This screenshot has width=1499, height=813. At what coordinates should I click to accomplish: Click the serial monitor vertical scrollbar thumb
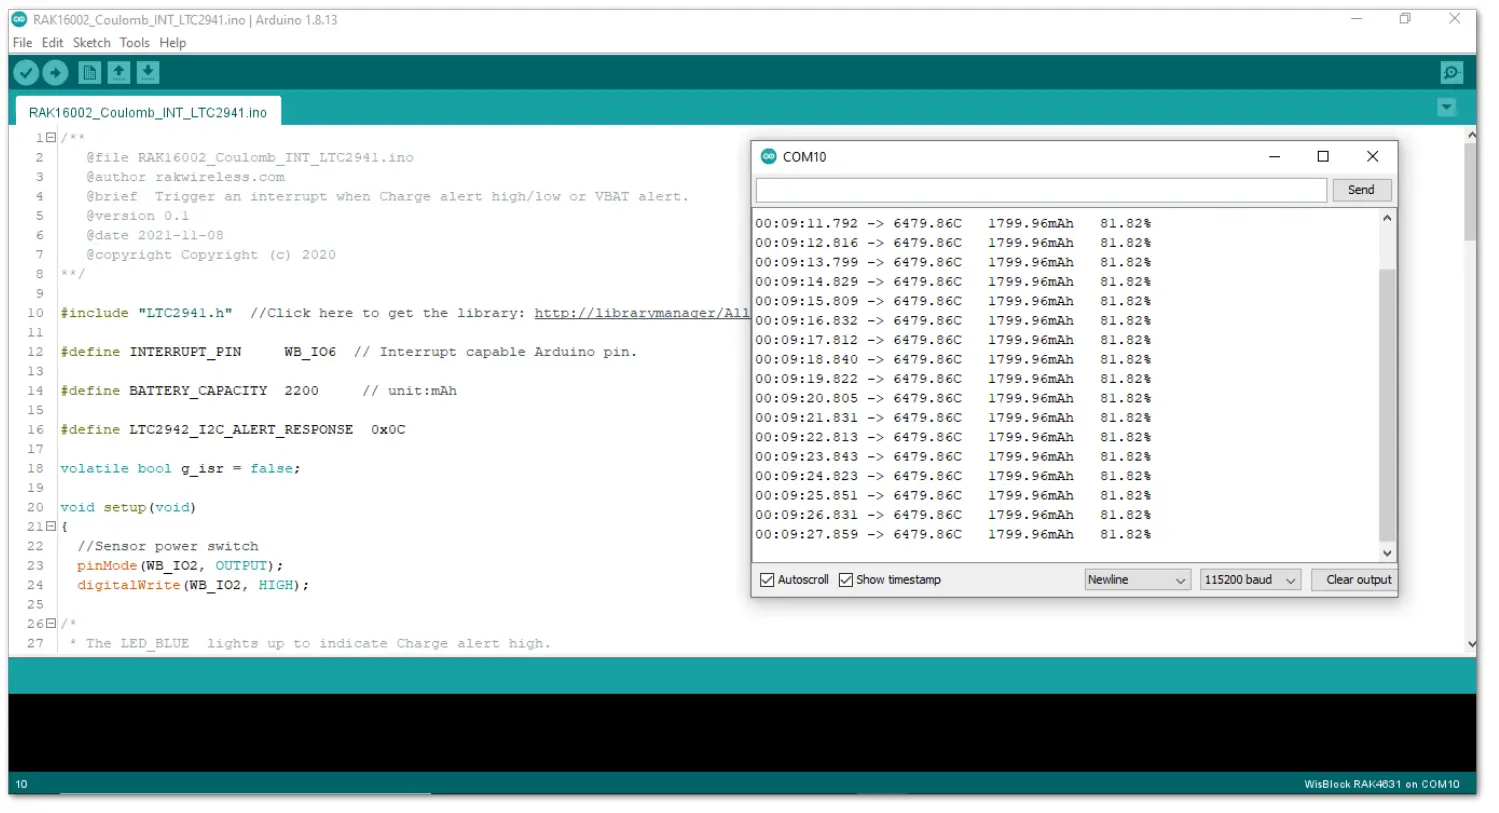pos(1386,405)
